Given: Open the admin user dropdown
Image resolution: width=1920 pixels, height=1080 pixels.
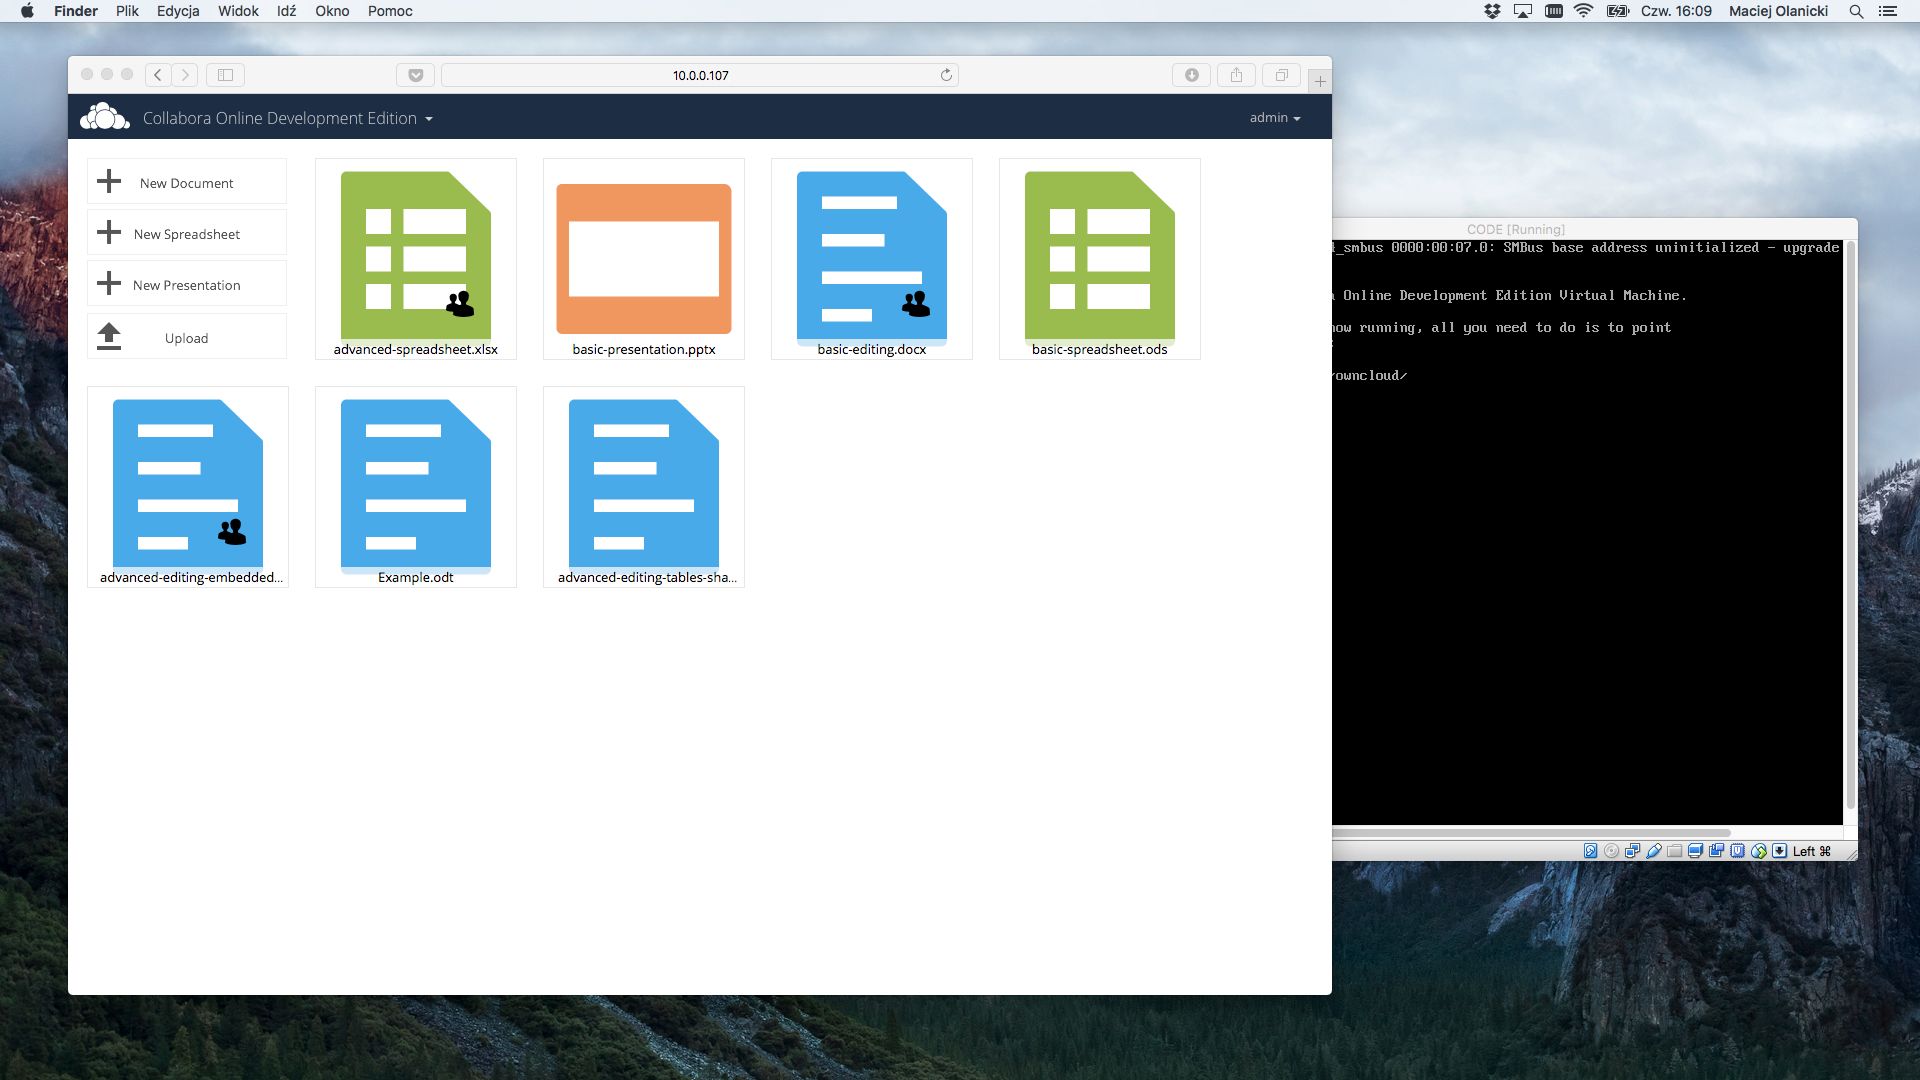Looking at the screenshot, I should [1275, 118].
